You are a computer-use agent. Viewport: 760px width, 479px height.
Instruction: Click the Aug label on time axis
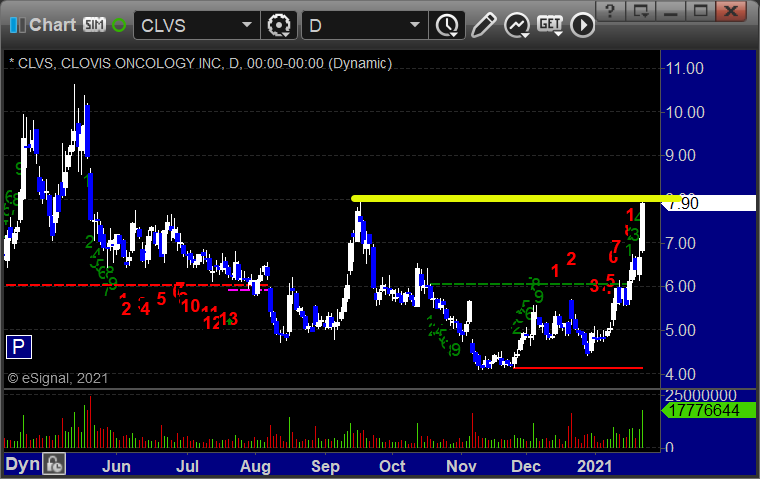click(x=255, y=466)
